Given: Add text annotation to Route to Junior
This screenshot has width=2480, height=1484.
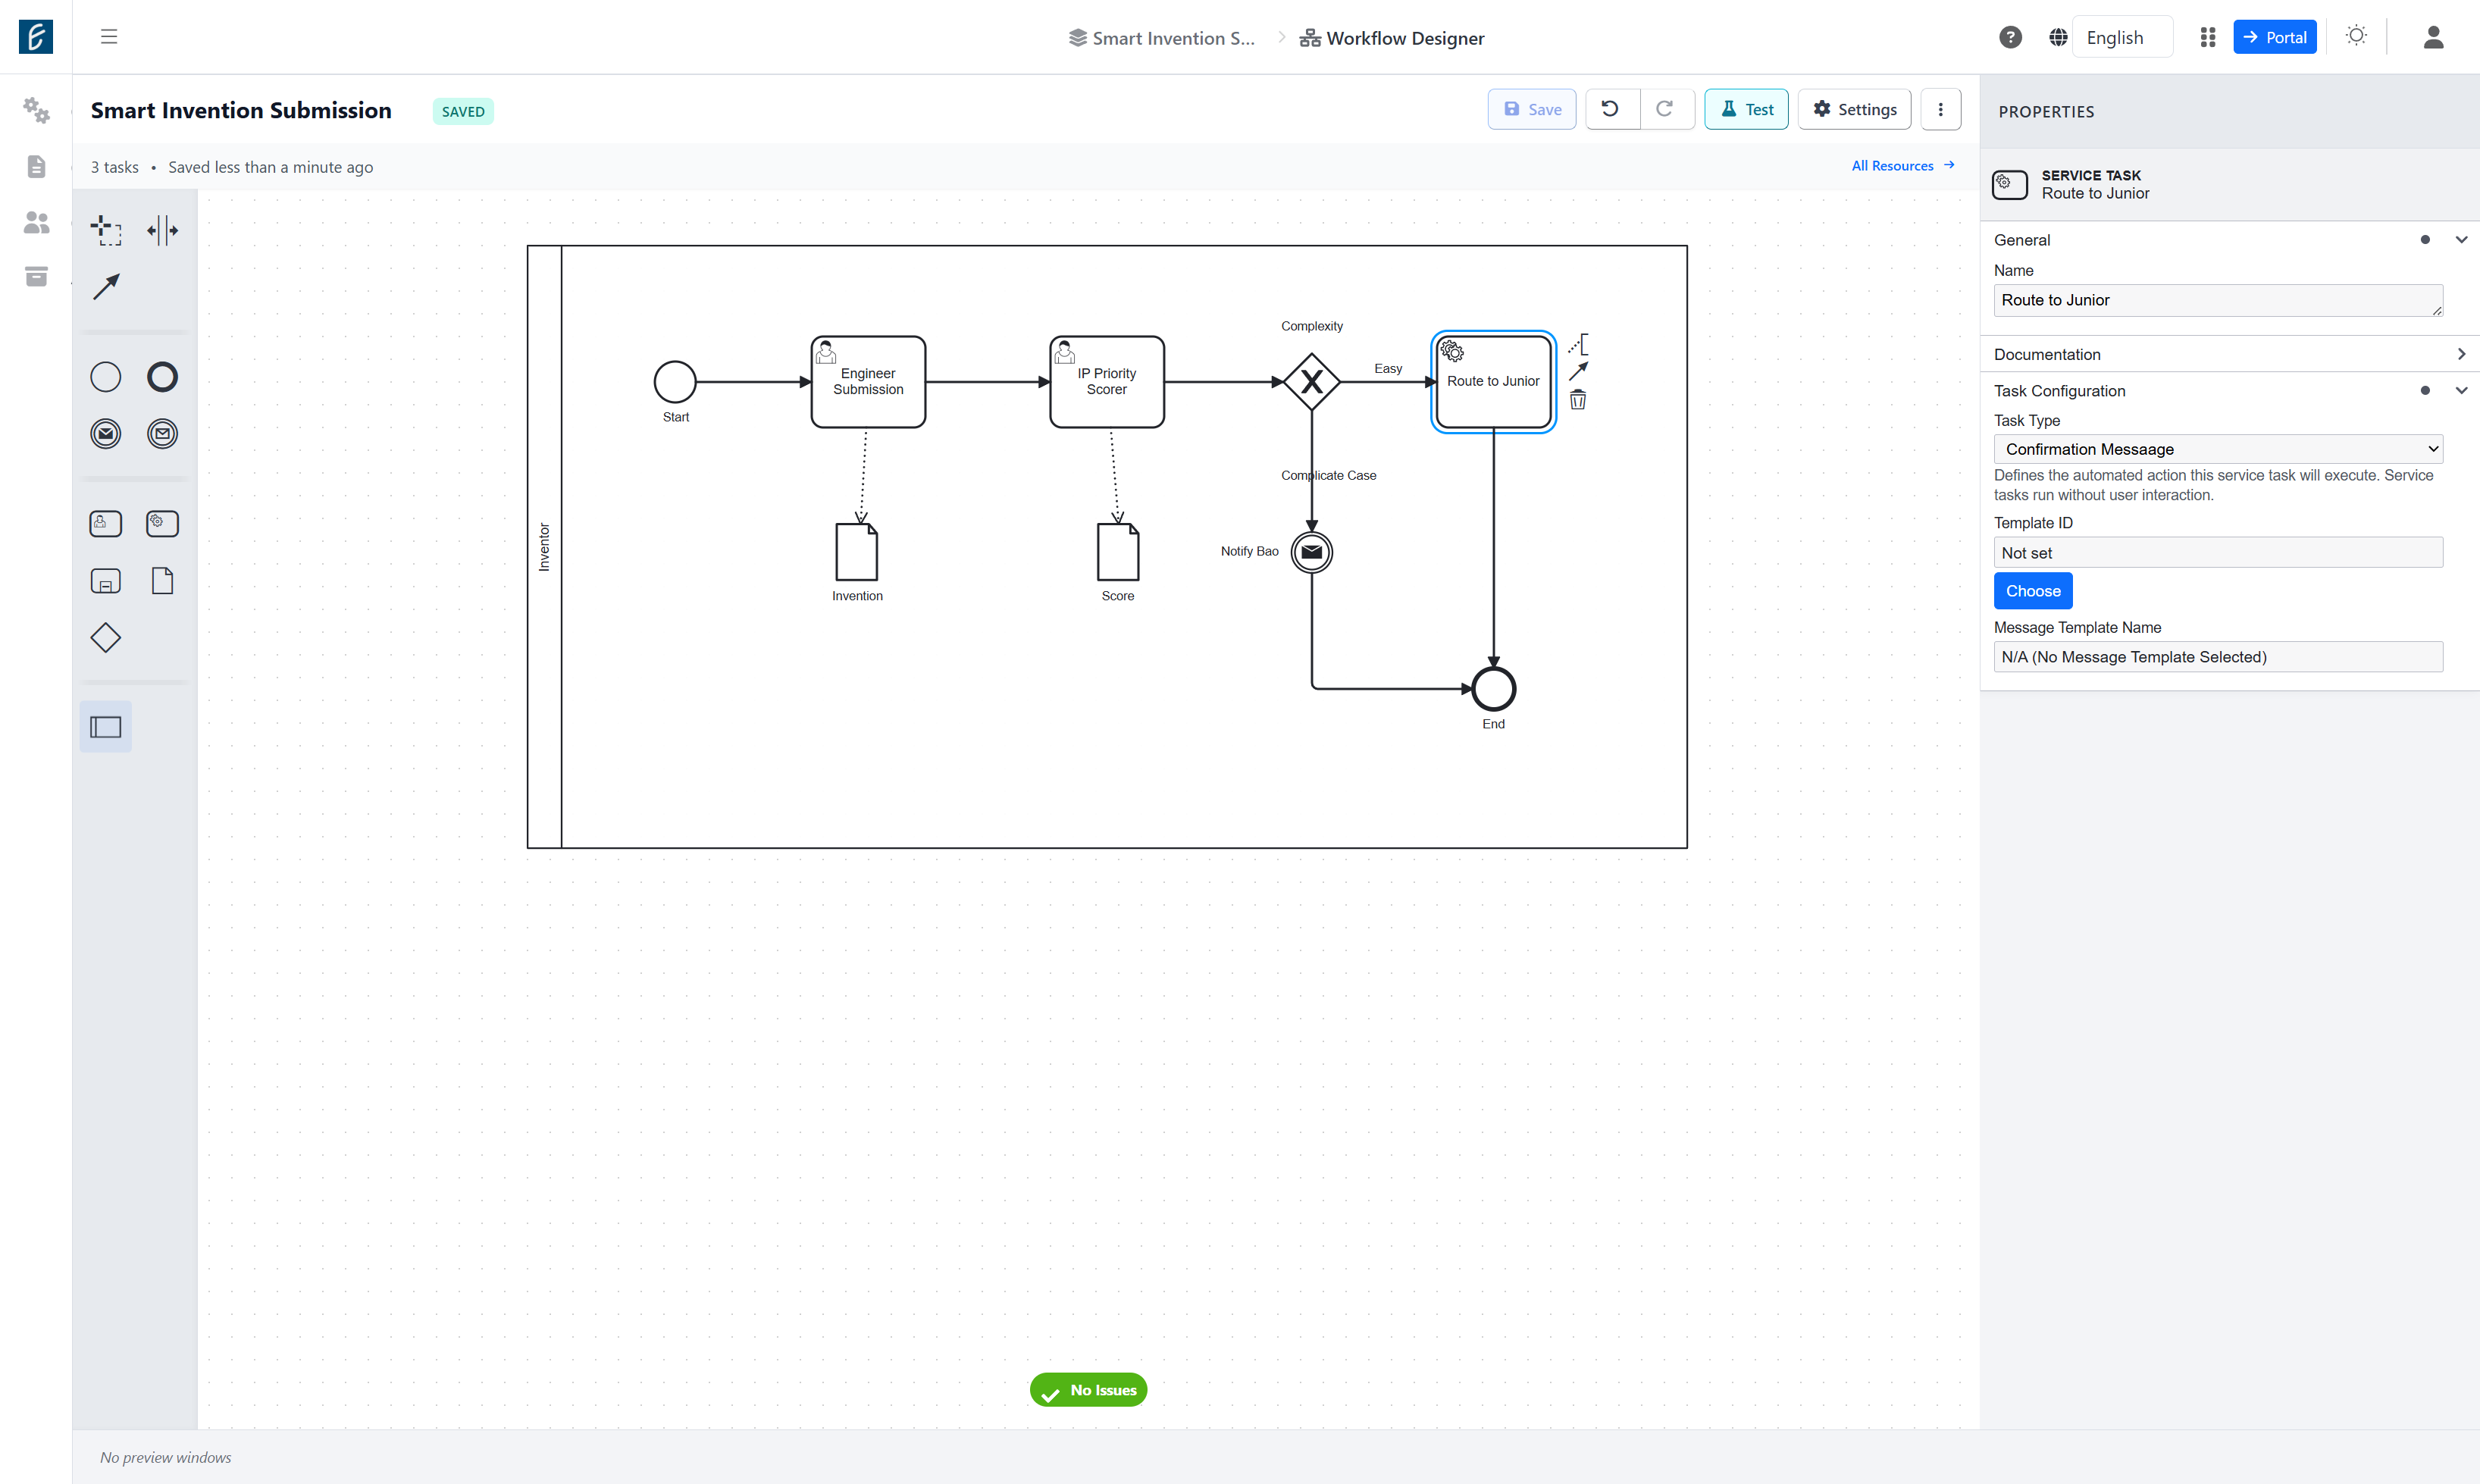Looking at the screenshot, I should 1578,344.
